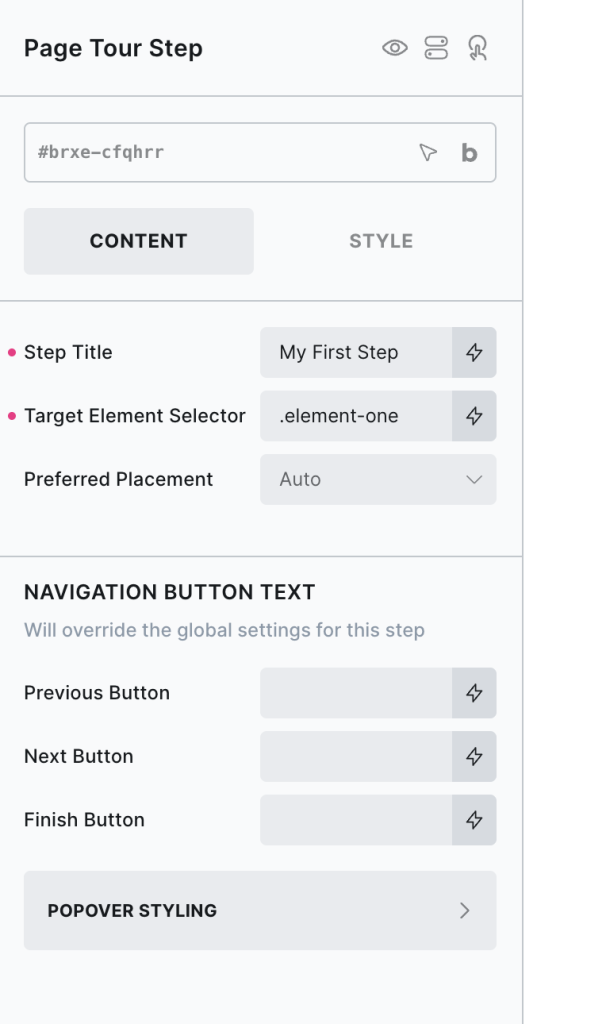Click the Target Element Selector field

(x=356, y=416)
